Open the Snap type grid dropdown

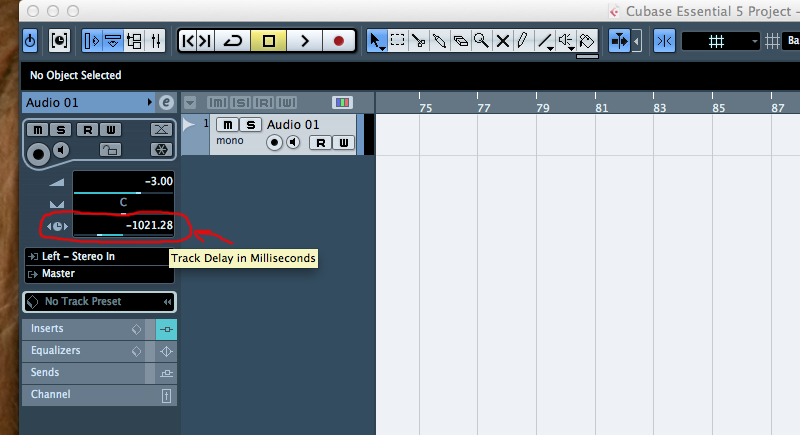tap(720, 41)
